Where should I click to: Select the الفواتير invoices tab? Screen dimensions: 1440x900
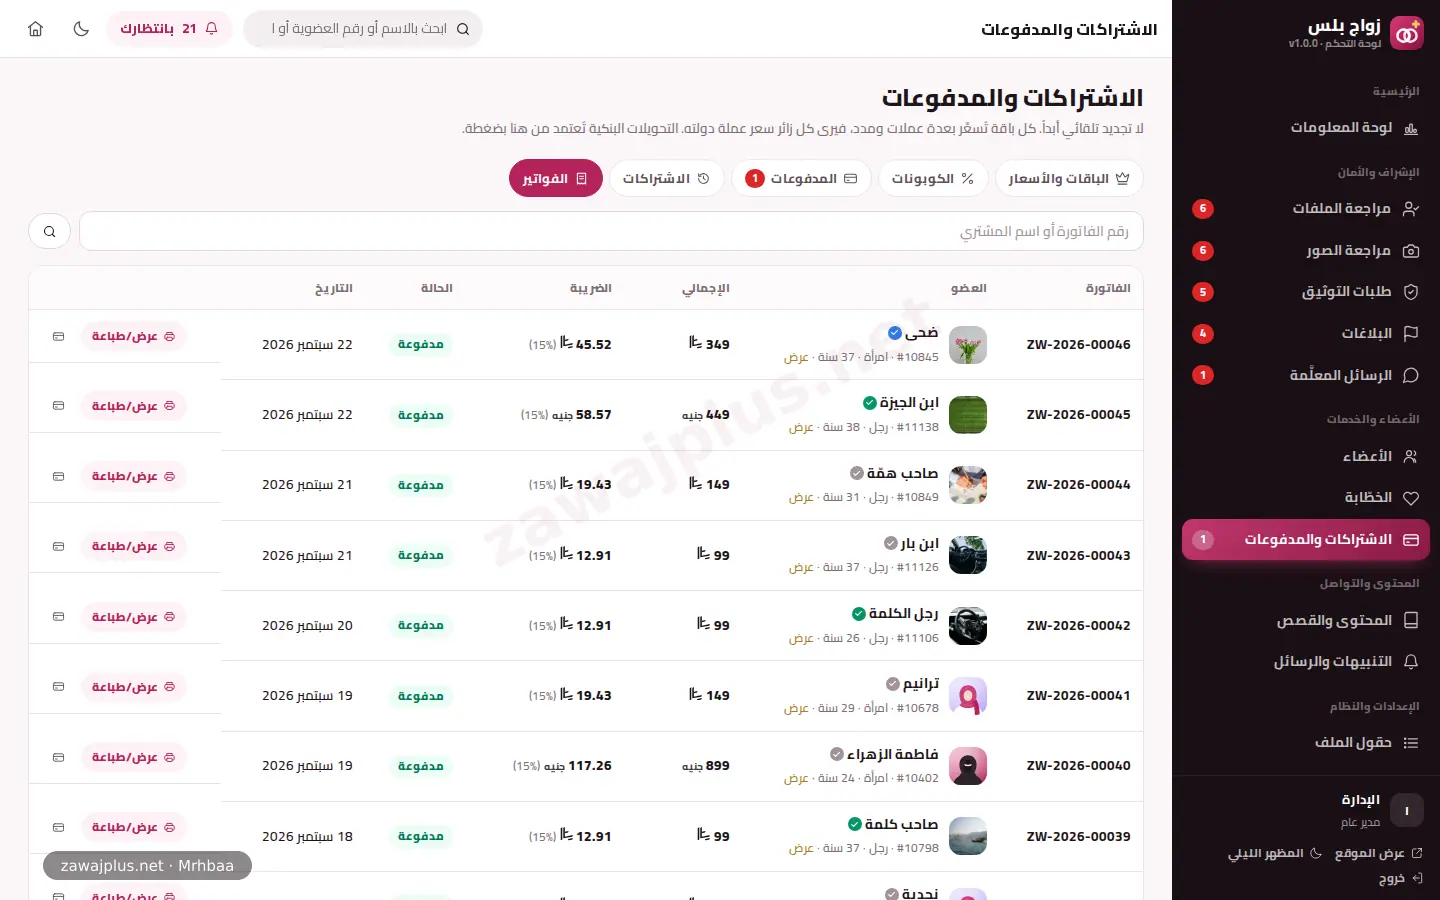click(x=555, y=179)
